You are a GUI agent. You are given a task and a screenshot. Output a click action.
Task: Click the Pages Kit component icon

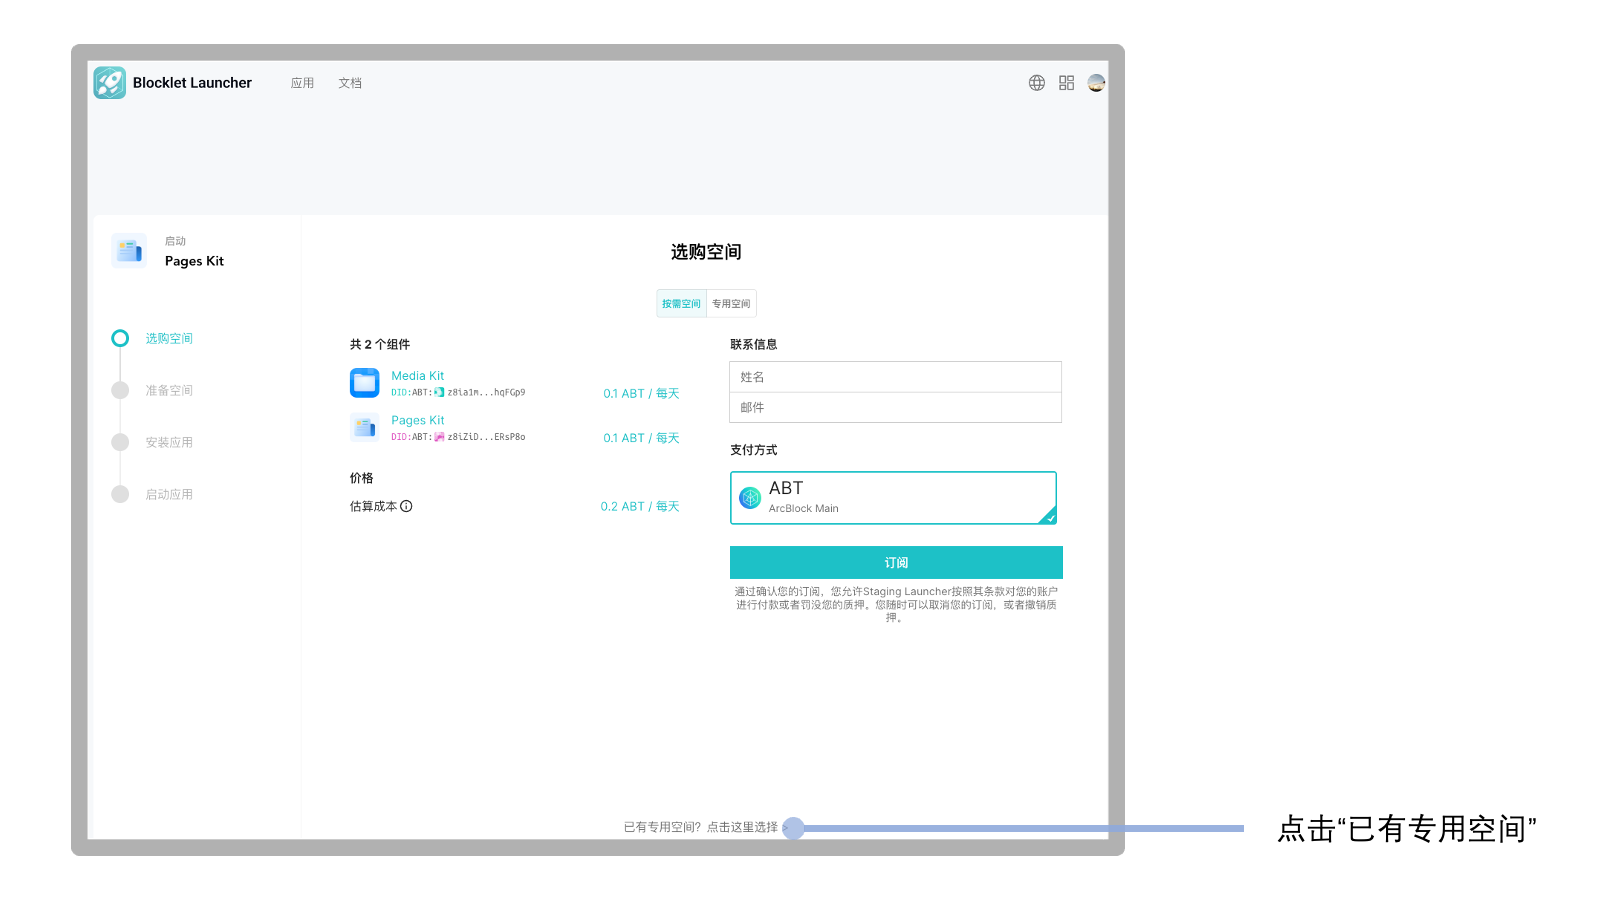(365, 427)
